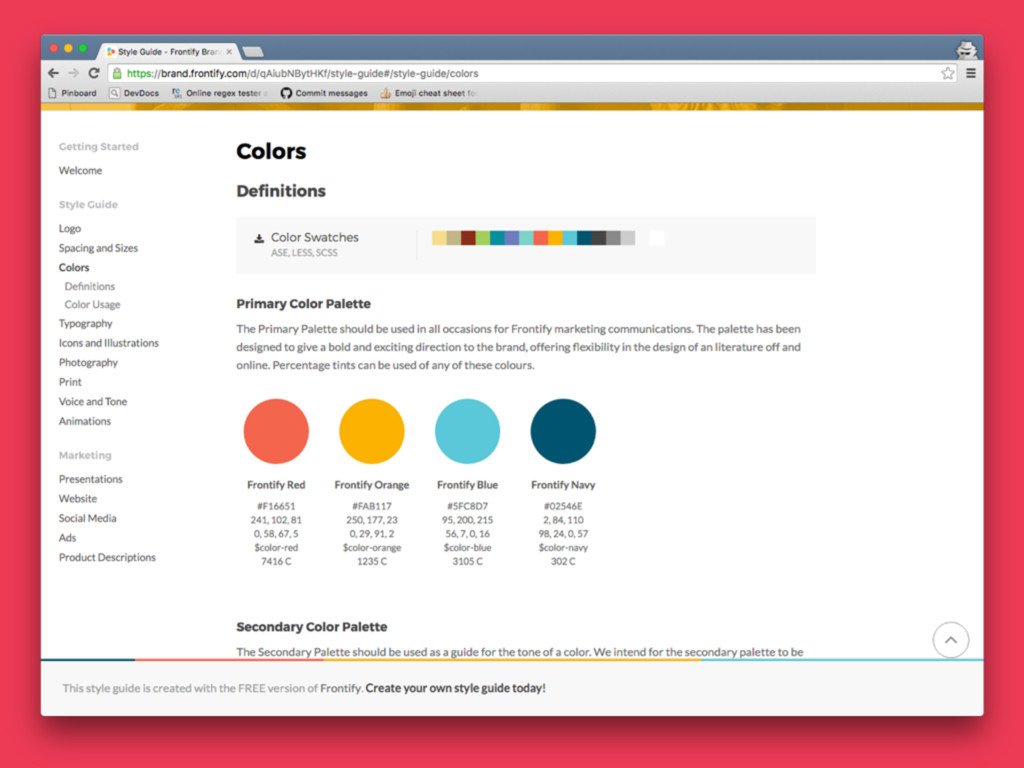This screenshot has width=1024, height=768.
Task: Select the Style Guide - Frontify tab
Action: pyautogui.click(x=168, y=52)
